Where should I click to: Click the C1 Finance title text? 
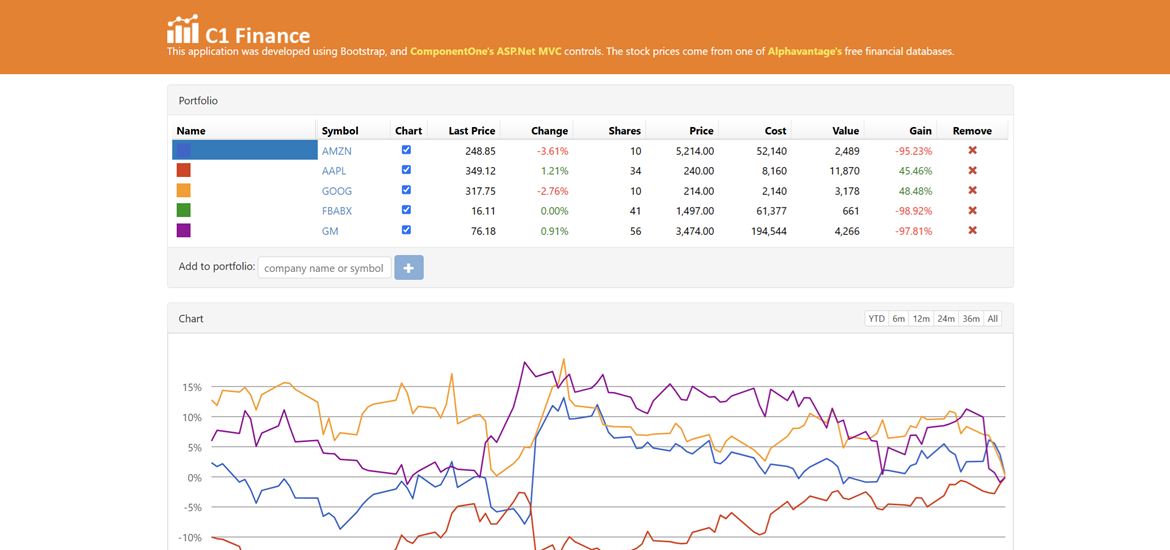pos(257,34)
